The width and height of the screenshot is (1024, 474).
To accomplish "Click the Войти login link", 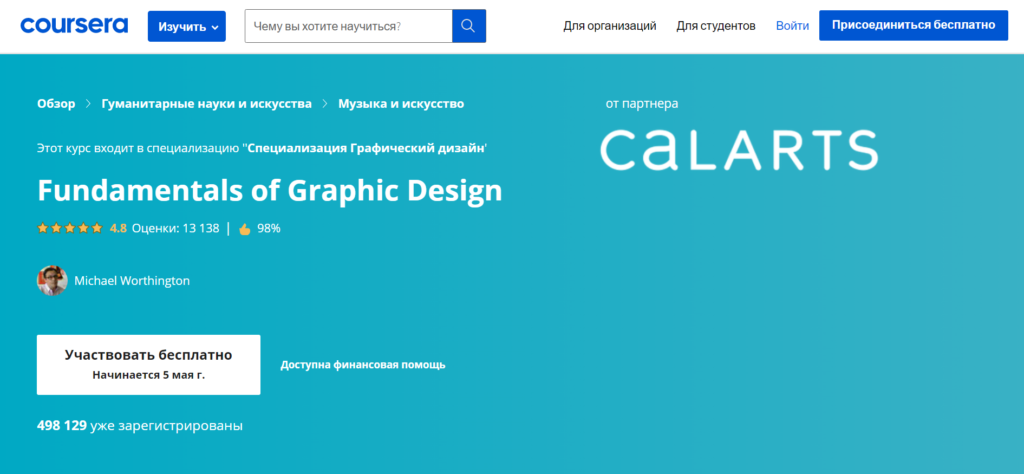I will click(792, 26).
